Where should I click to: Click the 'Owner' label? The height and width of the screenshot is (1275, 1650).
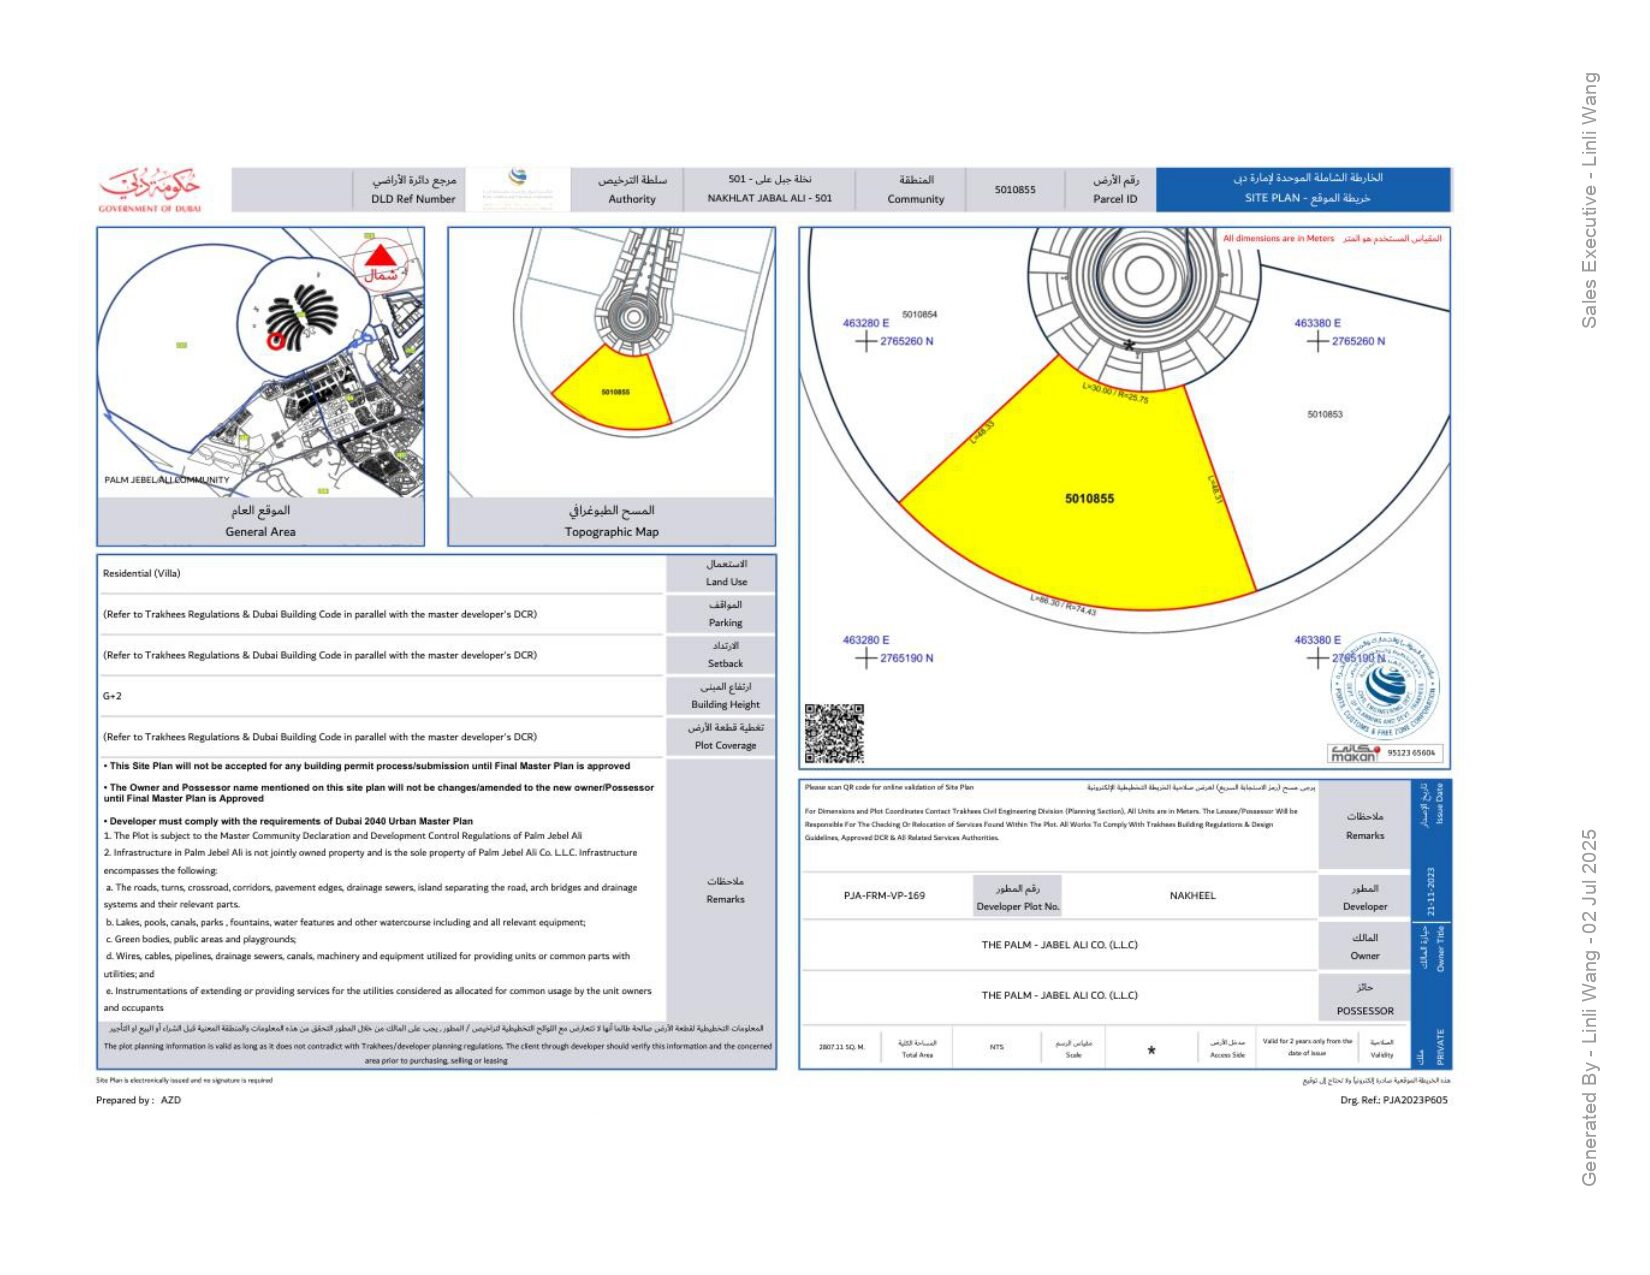tap(1365, 956)
